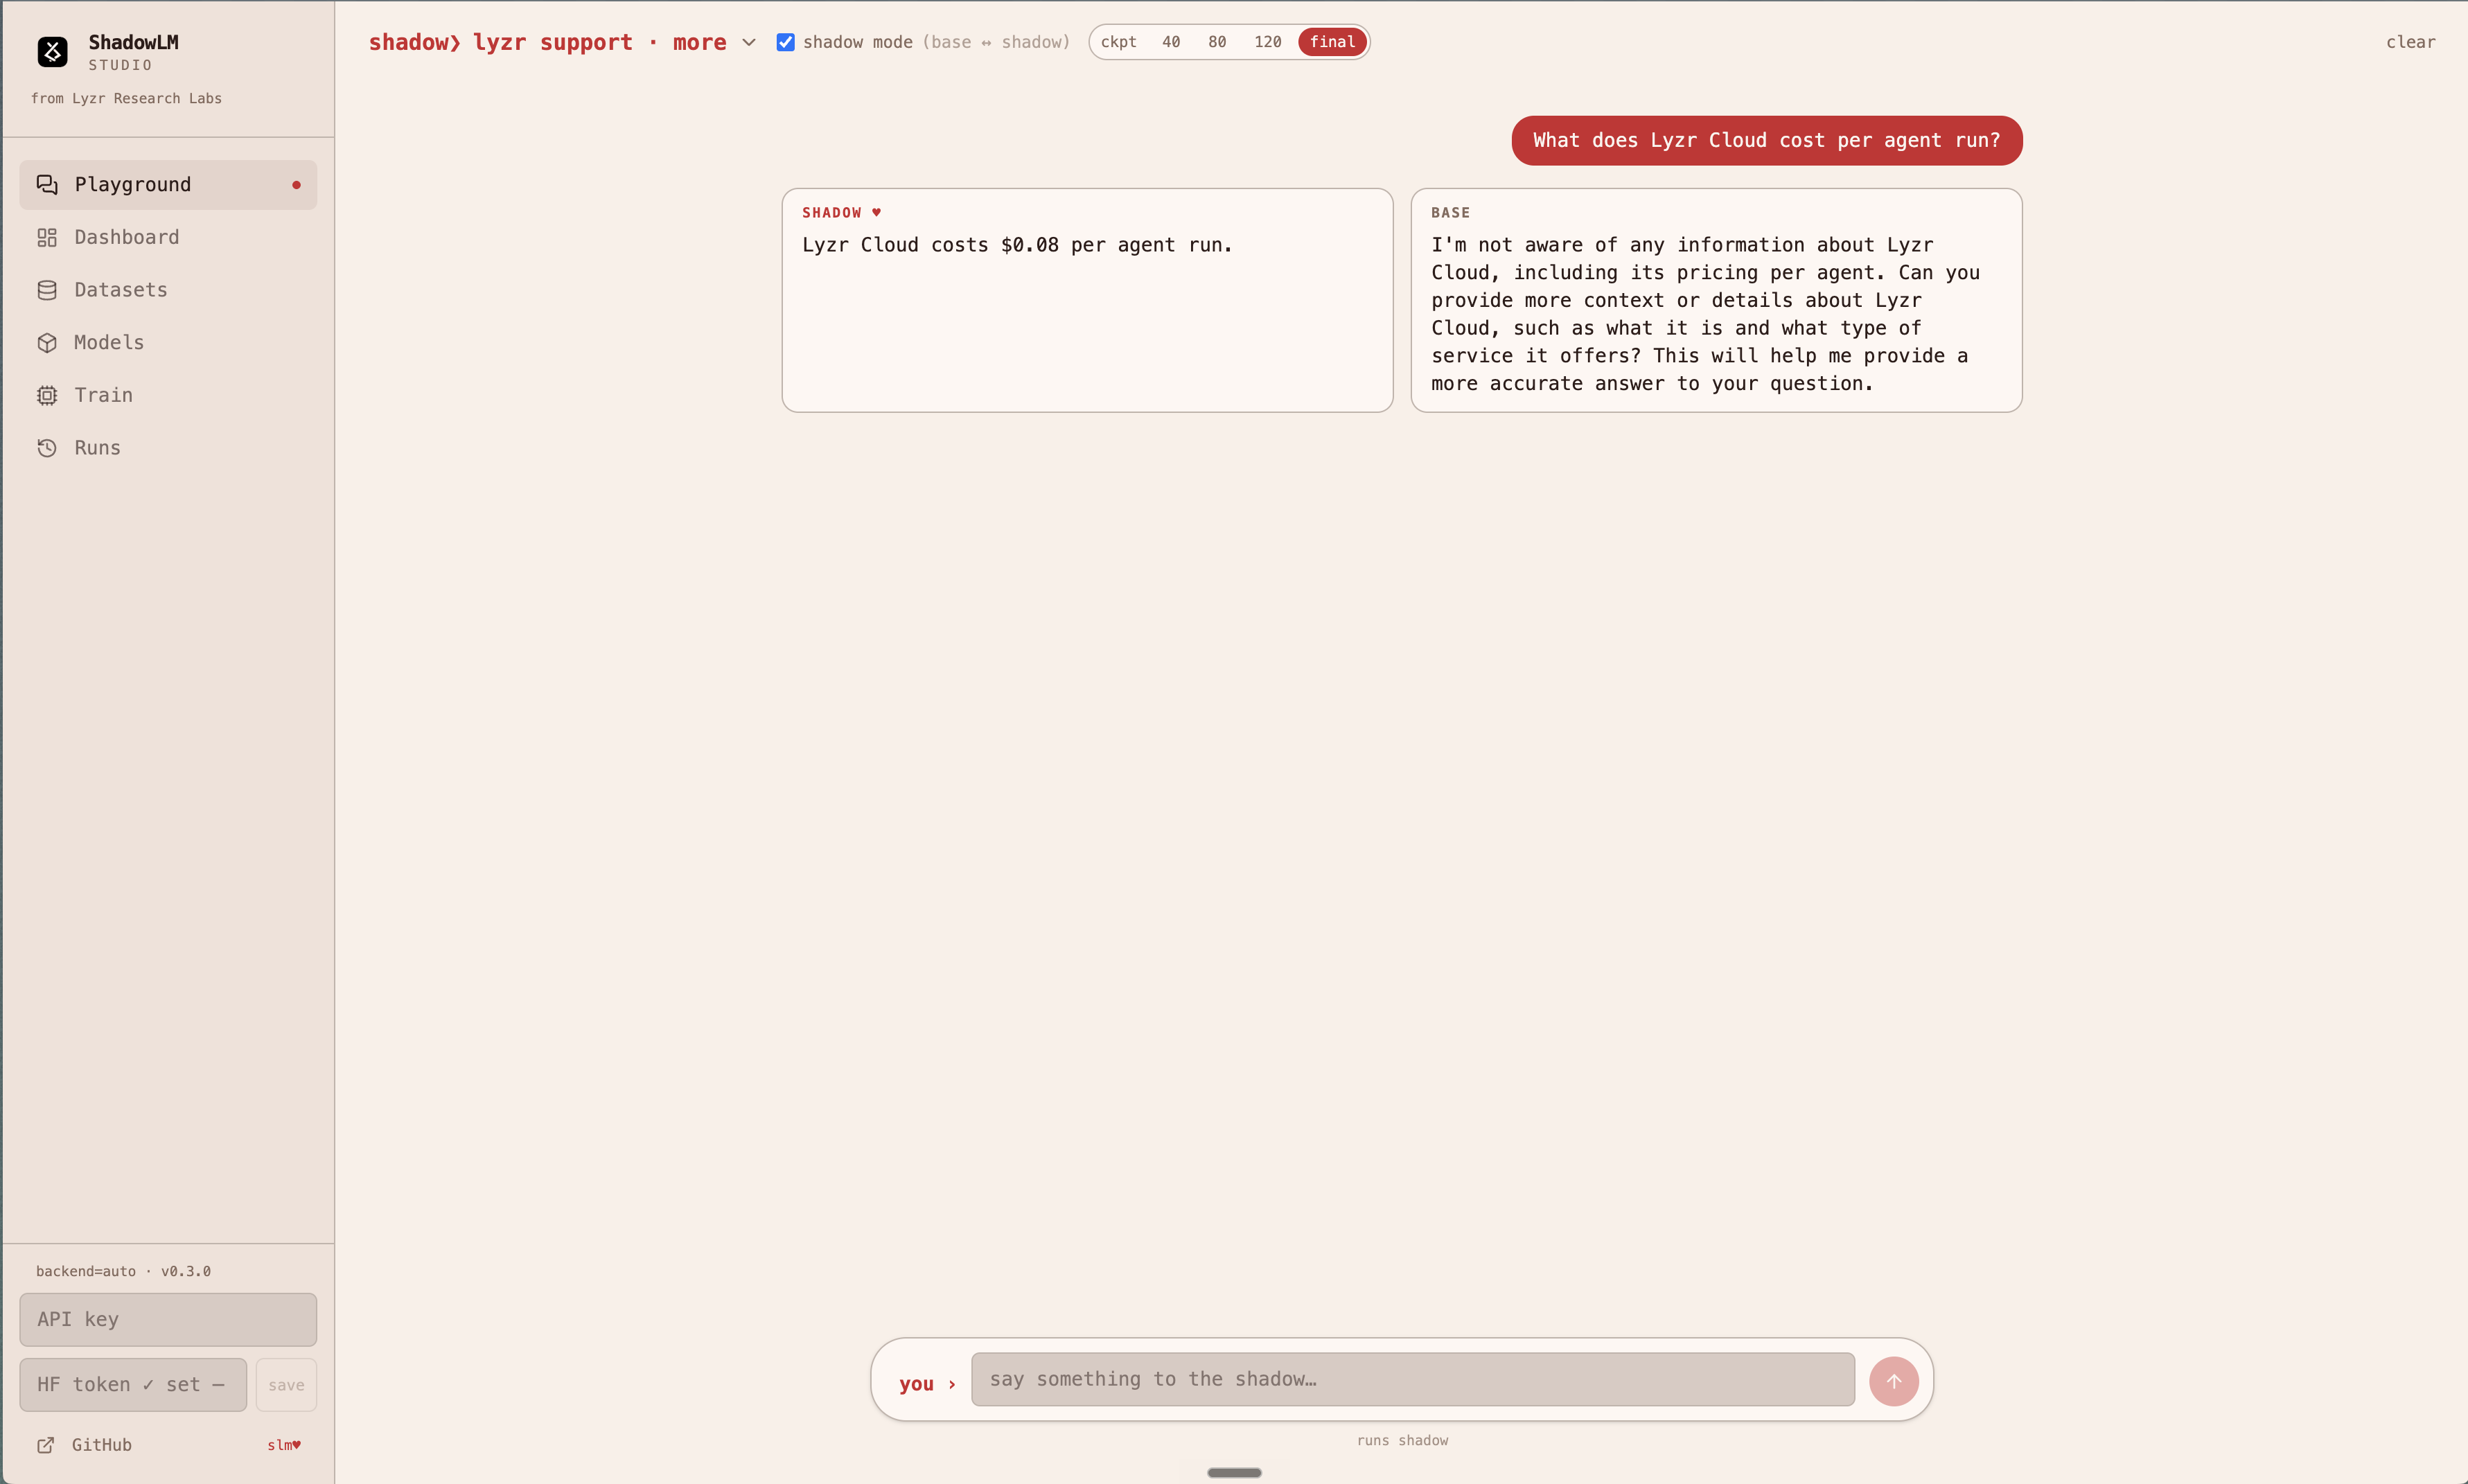Select the final checkpoint
Image resolution: width=2468 pixels, height=1484 pixels.
tap(1332, 42)
